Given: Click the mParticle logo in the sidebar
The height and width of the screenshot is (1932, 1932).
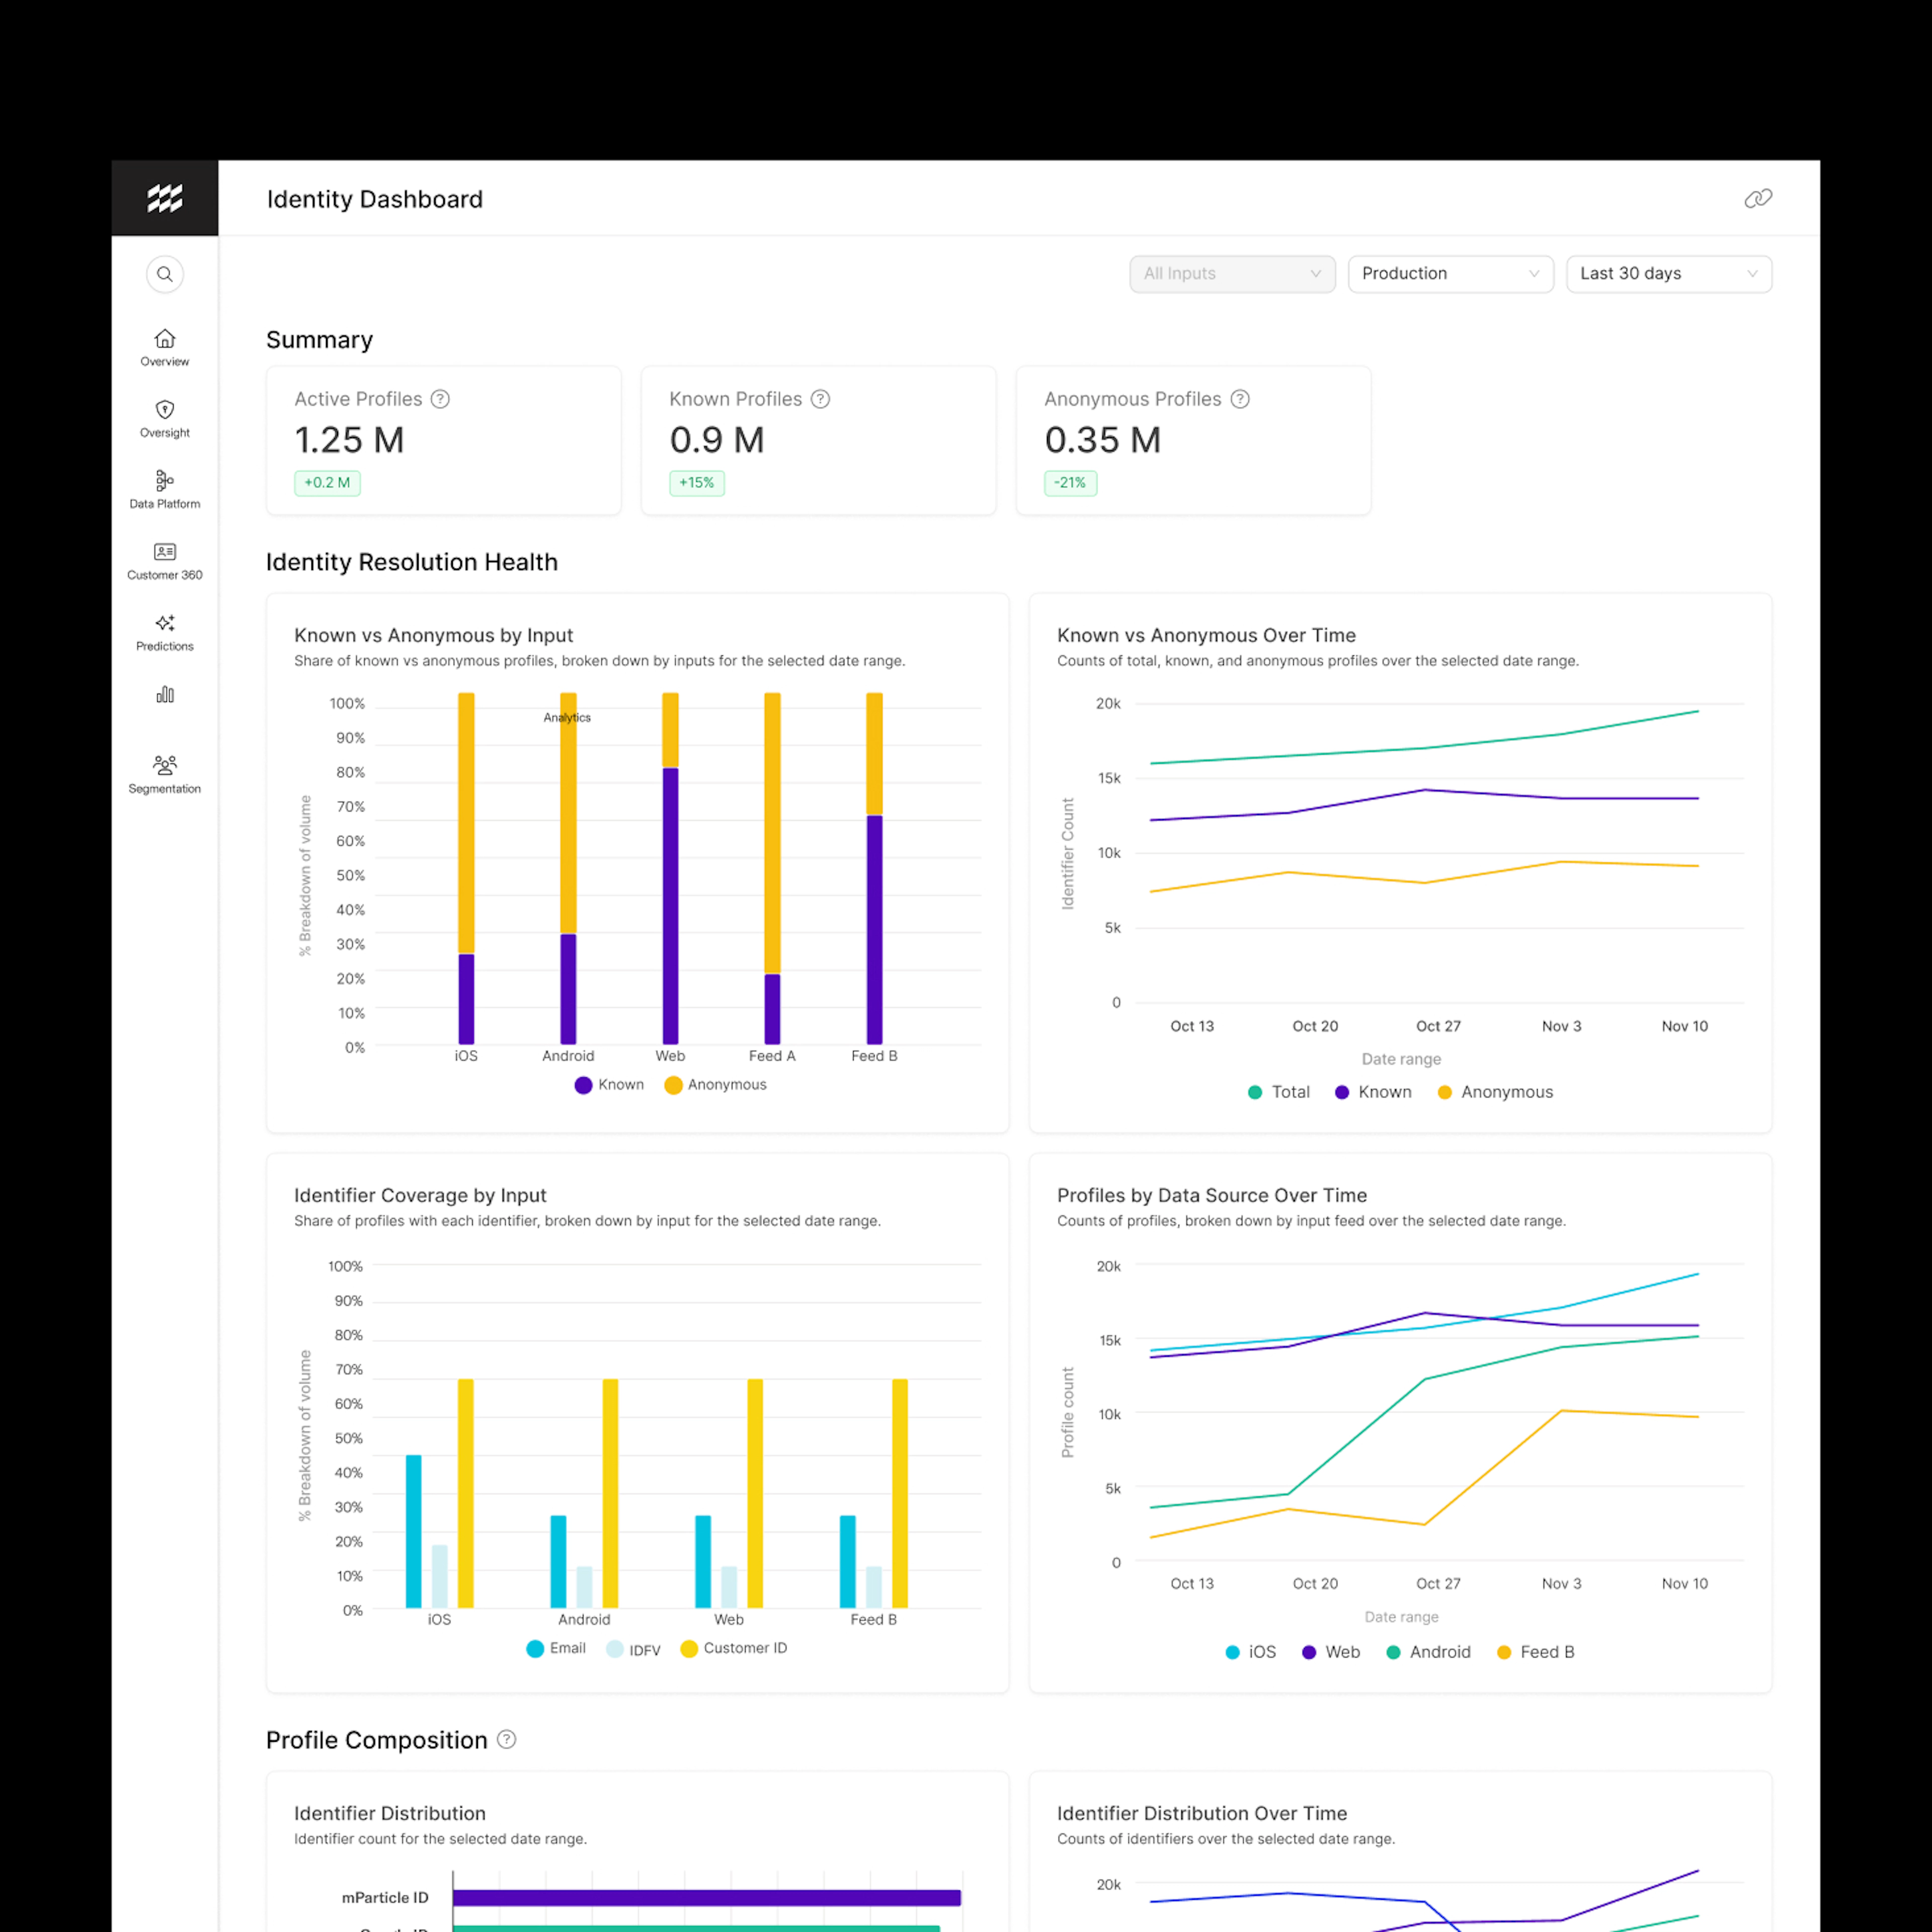Looking at the screenshot, I should click(x=165, y=198).
